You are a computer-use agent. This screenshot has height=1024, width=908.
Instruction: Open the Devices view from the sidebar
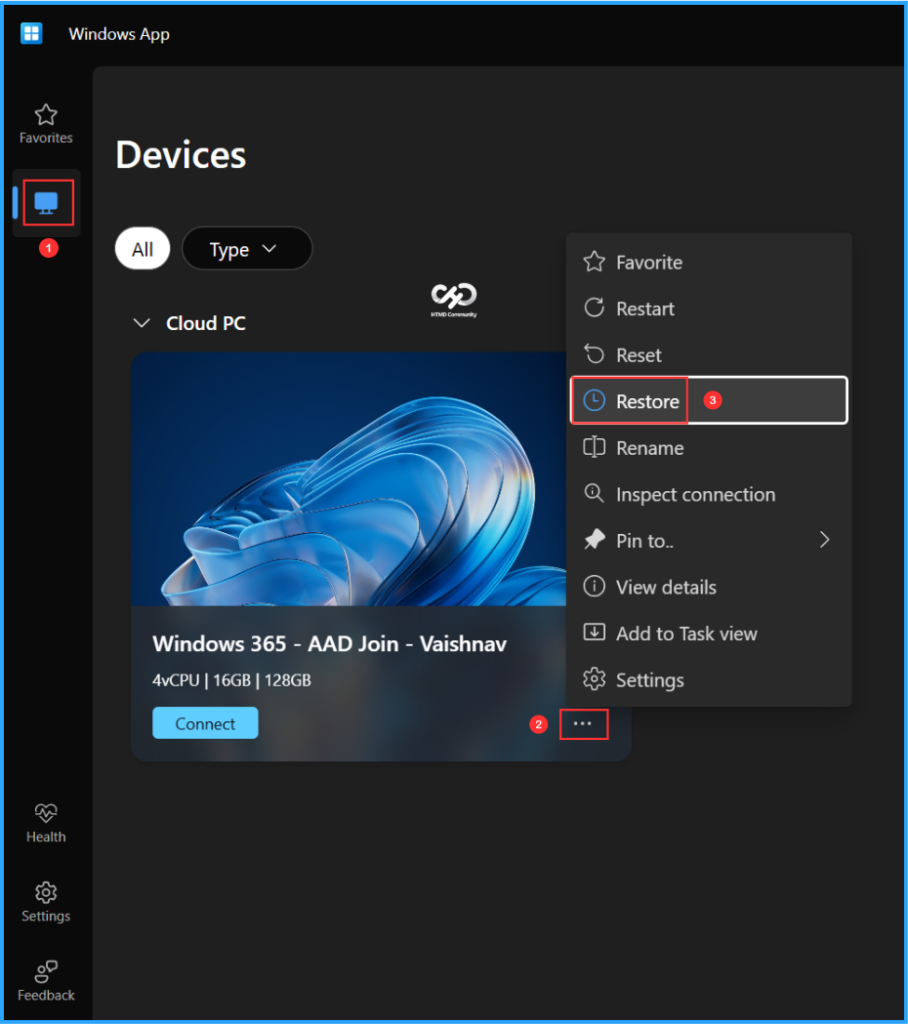[x=45, y=202]
